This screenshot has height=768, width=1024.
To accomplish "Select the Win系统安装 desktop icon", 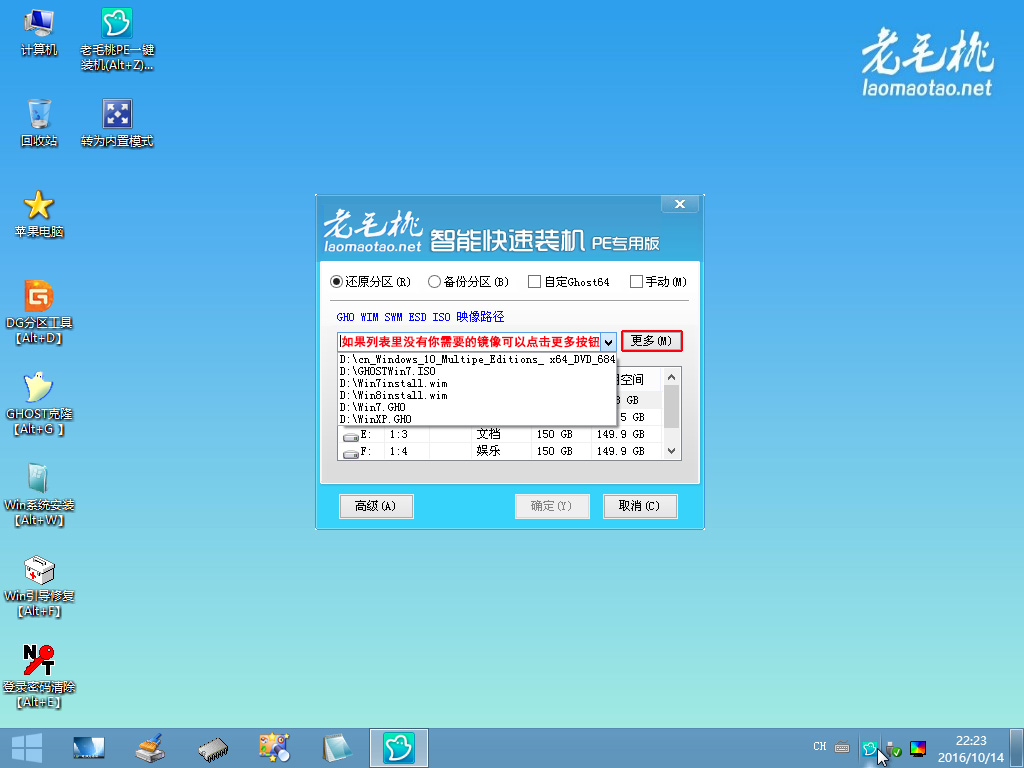I will [x=39, y=494].
